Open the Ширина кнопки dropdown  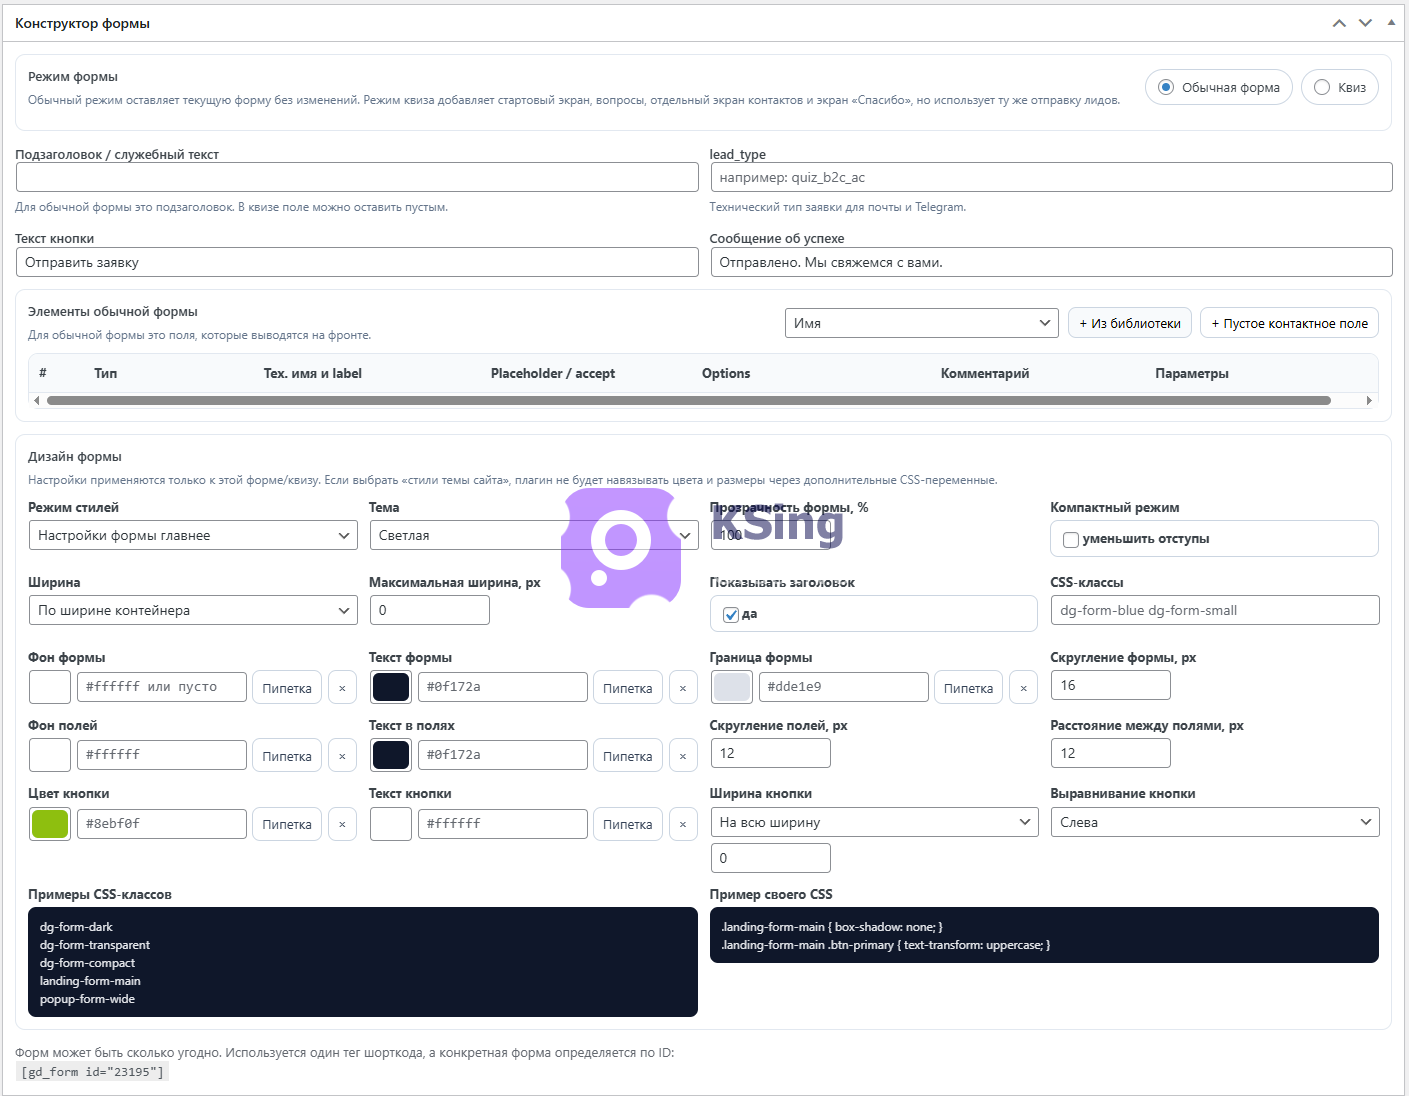coord(875,822)
